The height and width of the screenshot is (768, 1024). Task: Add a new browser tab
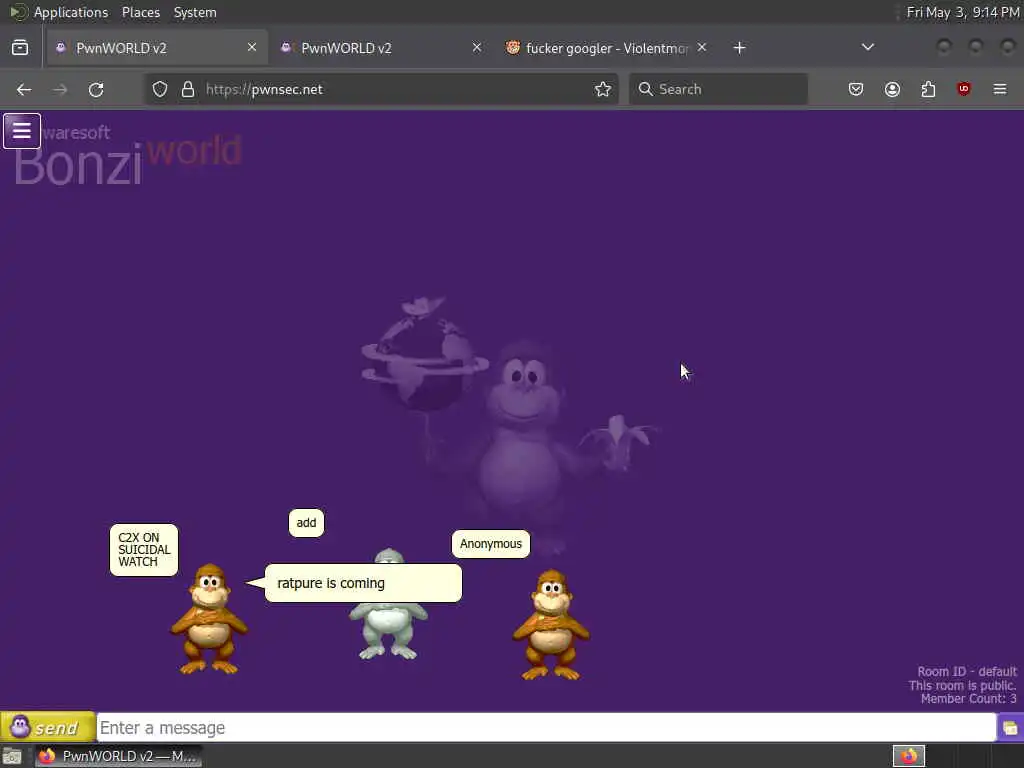(x=739, y=48)
